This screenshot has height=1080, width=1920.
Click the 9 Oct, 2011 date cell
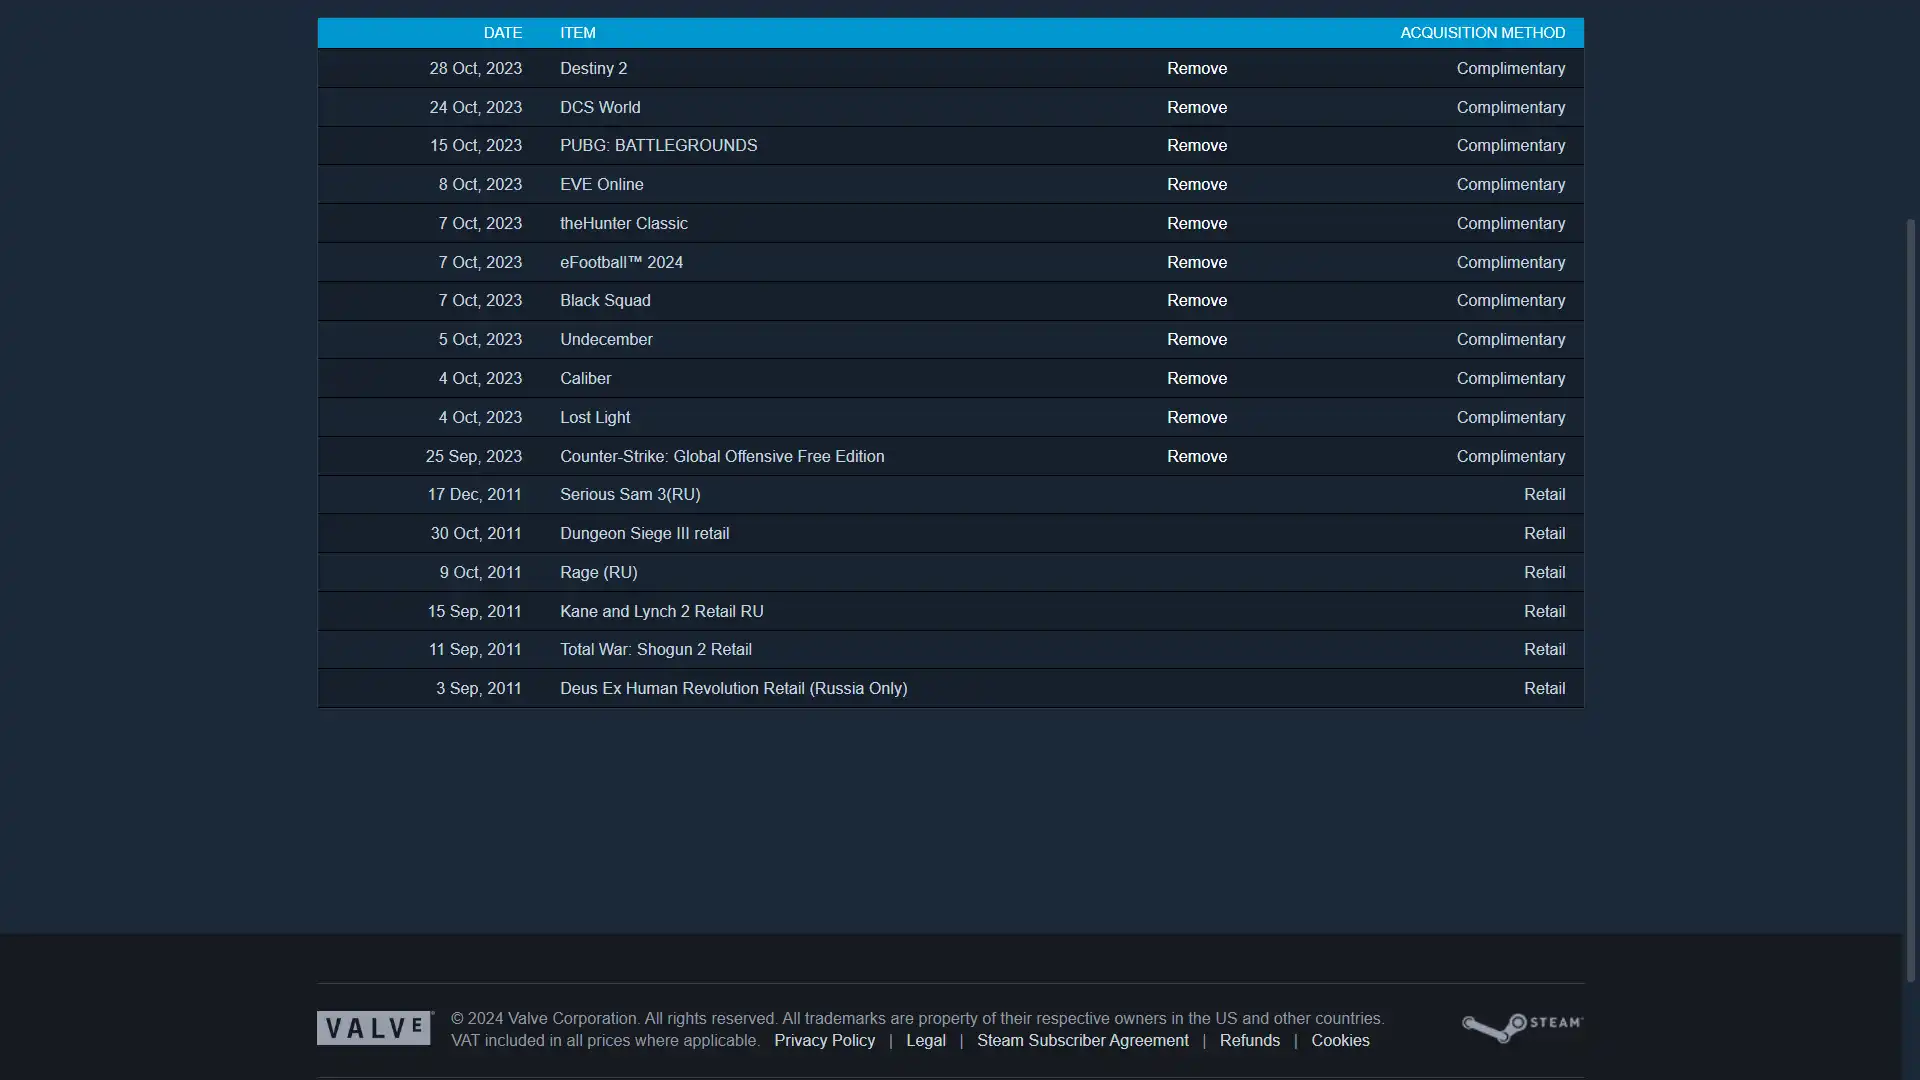click(481, 572)
